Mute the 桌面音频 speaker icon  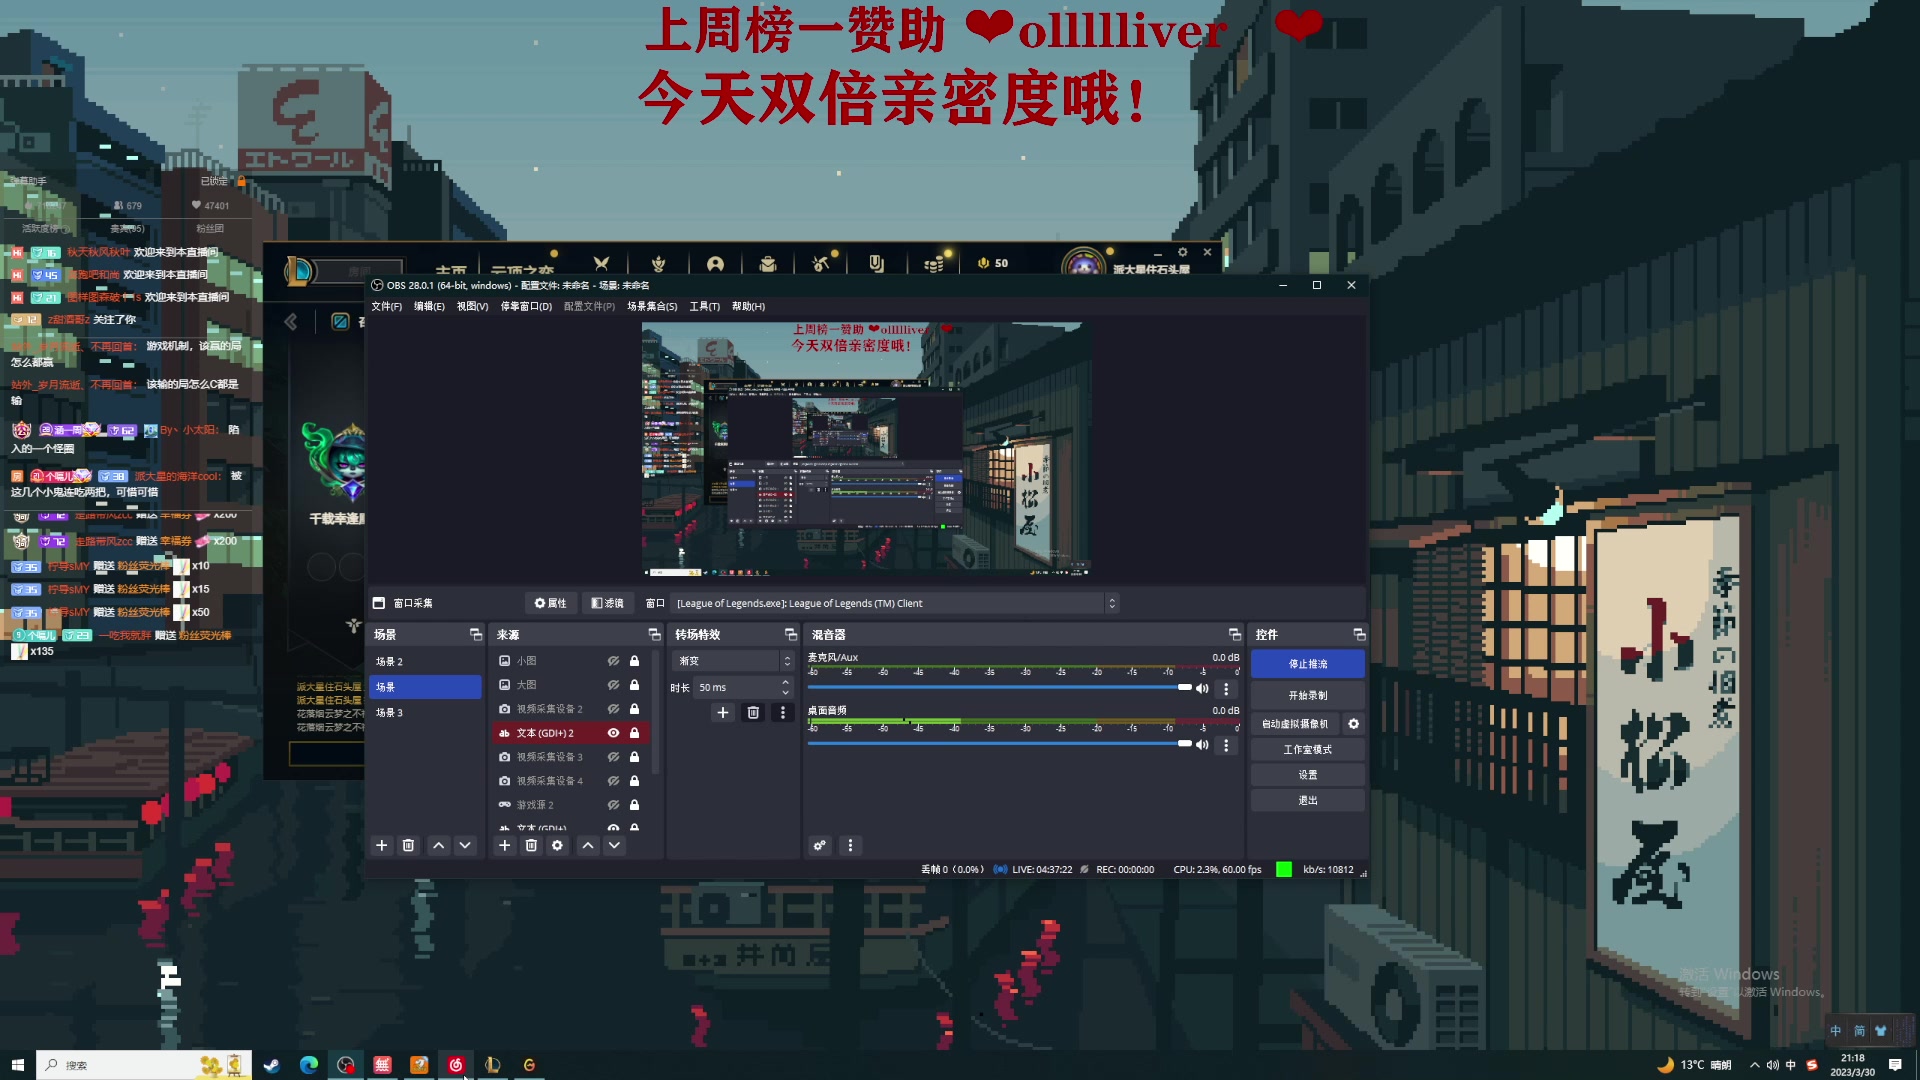pos(1203,745)
